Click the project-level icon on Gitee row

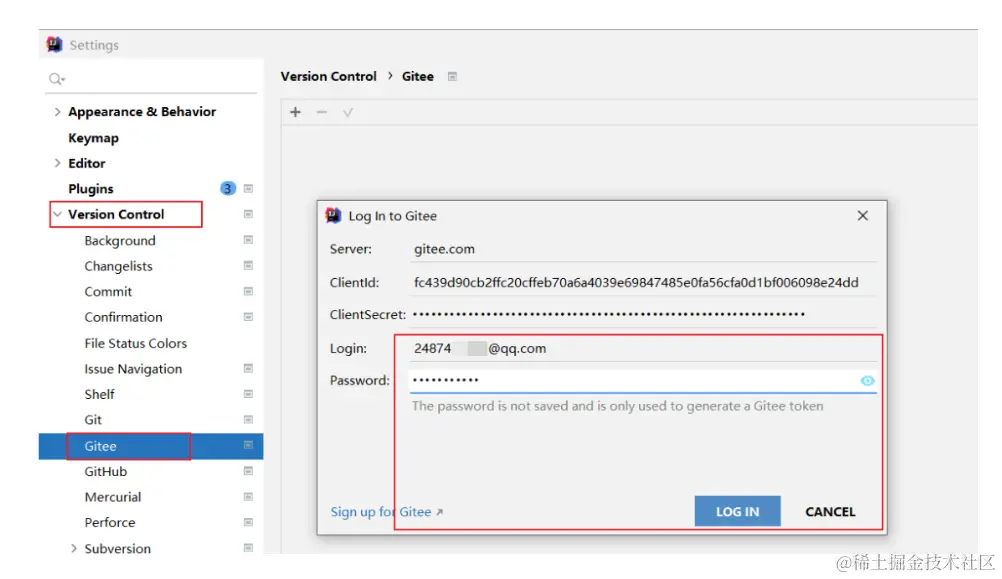pyautogui.click(x=249, y=445)
